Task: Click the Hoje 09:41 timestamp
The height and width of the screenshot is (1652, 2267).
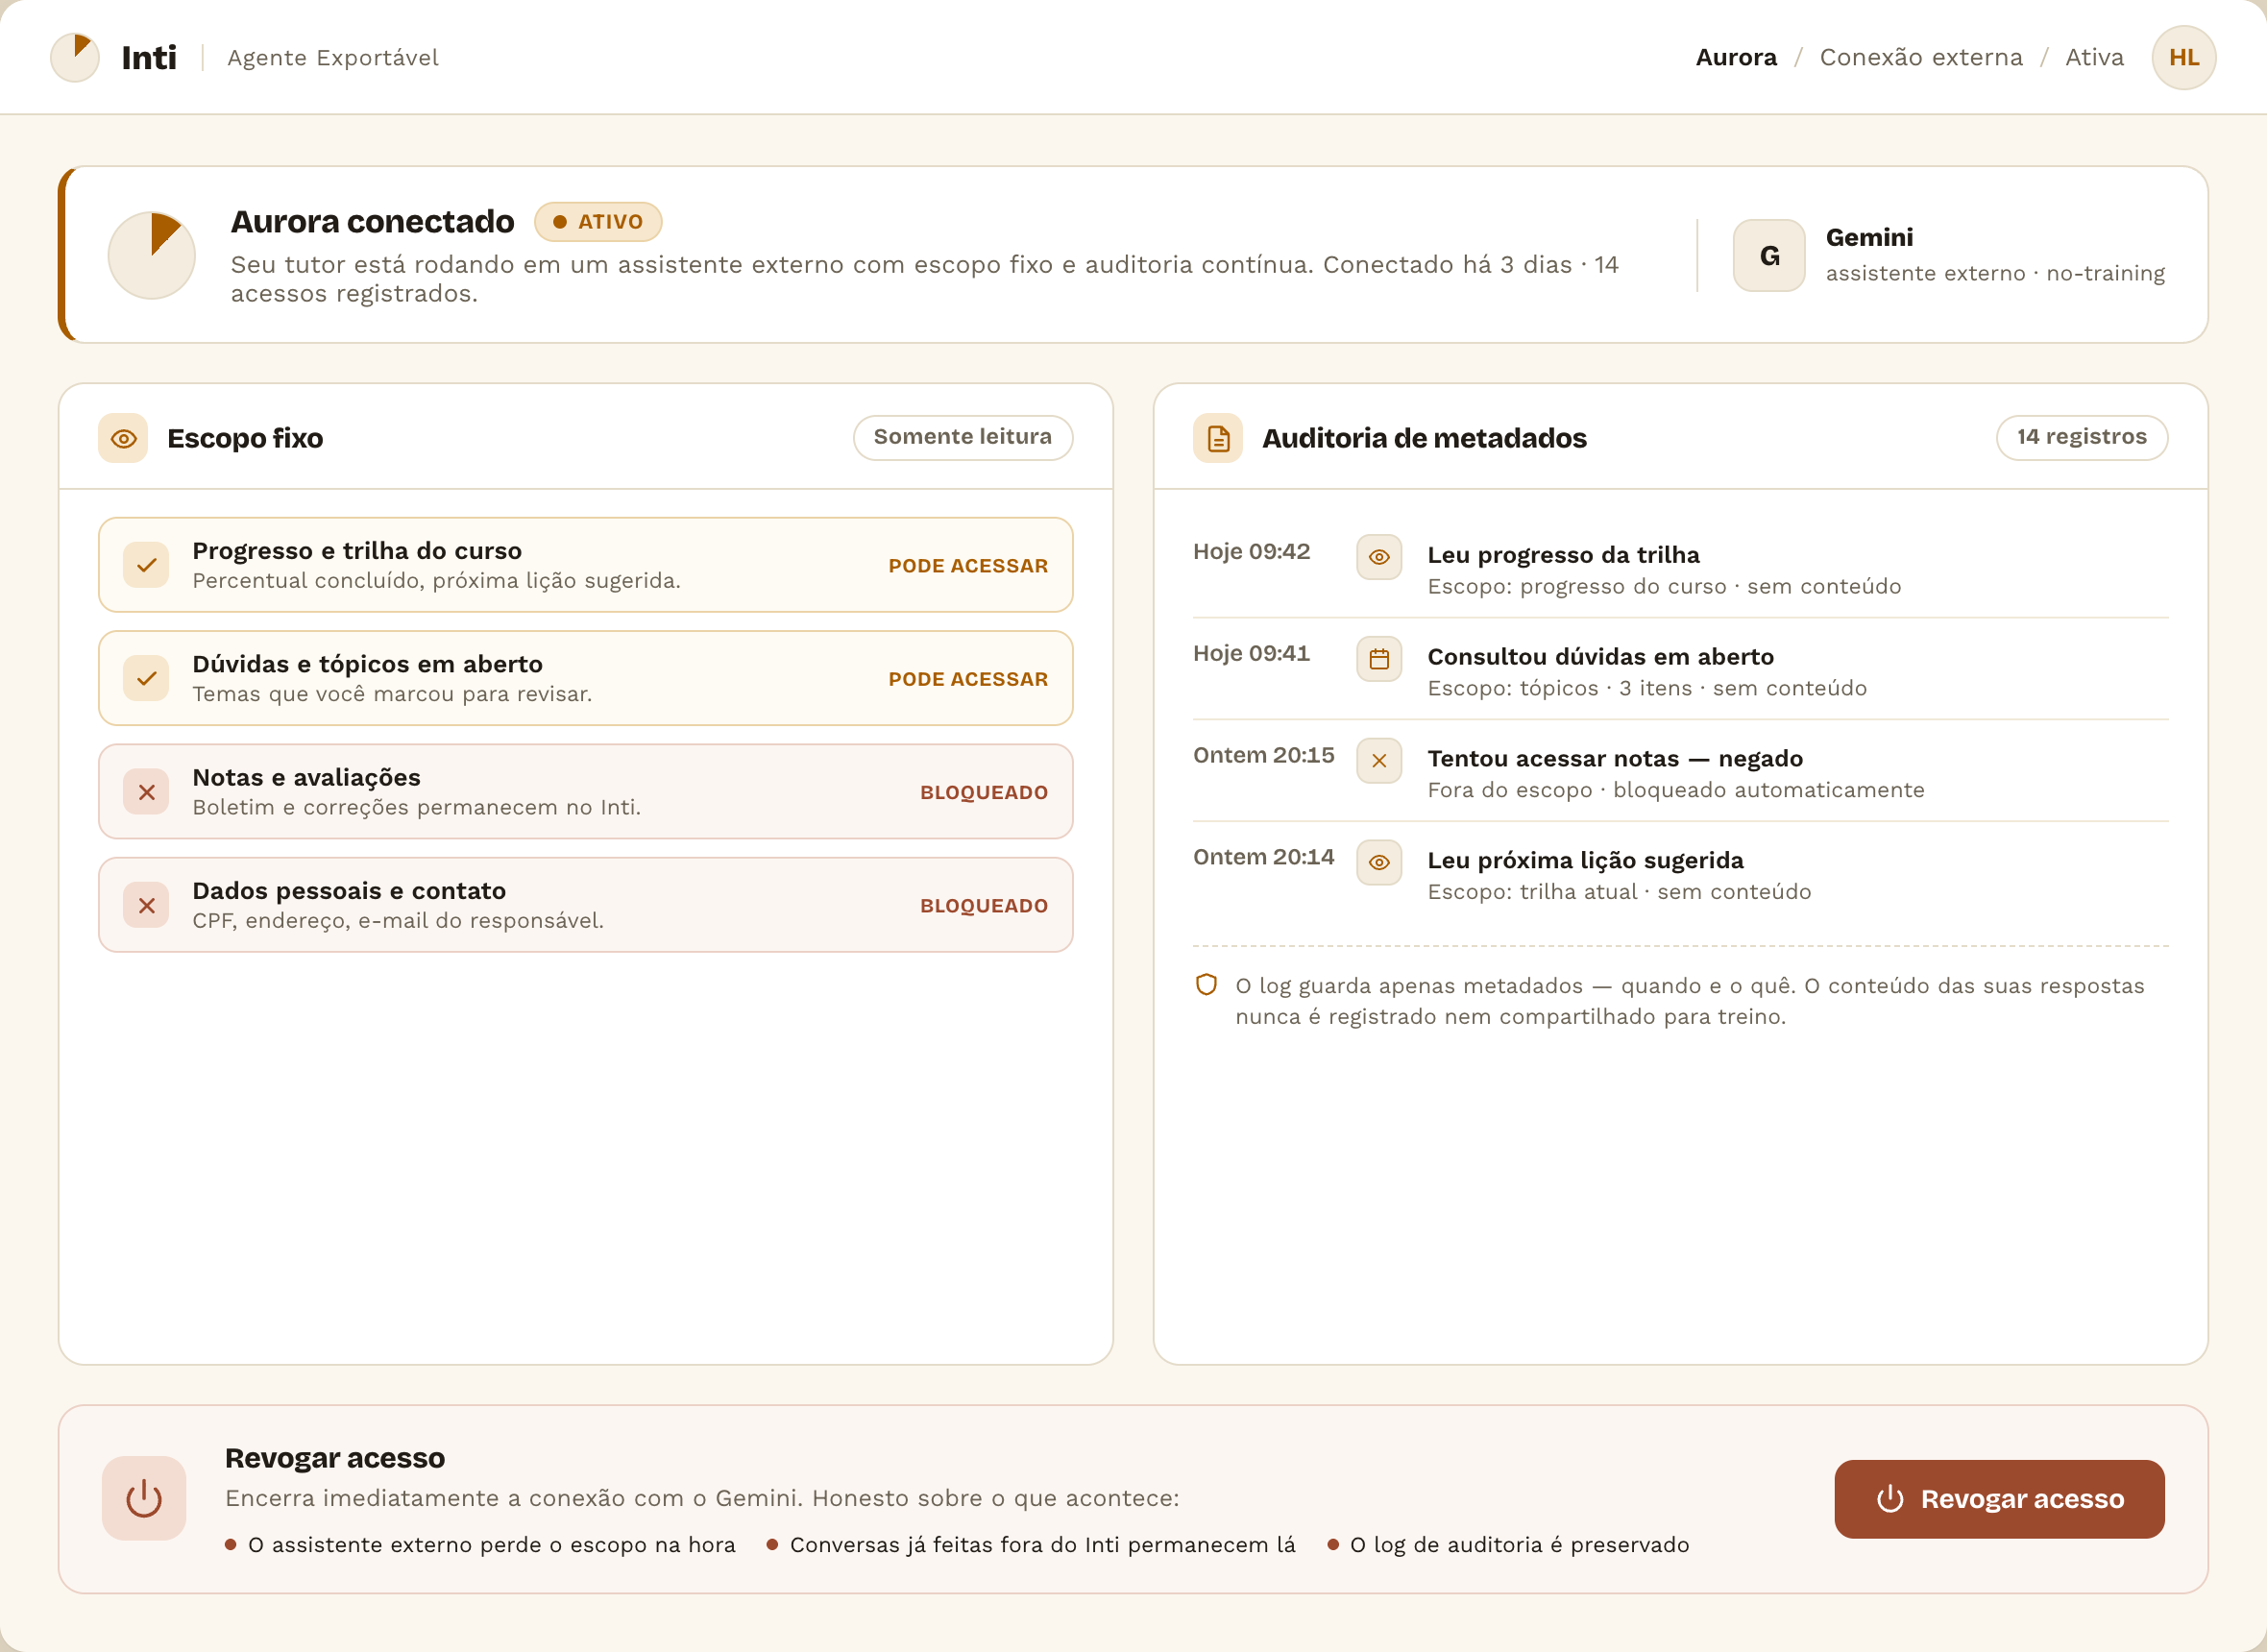Action: click(x=1251, y=653)
